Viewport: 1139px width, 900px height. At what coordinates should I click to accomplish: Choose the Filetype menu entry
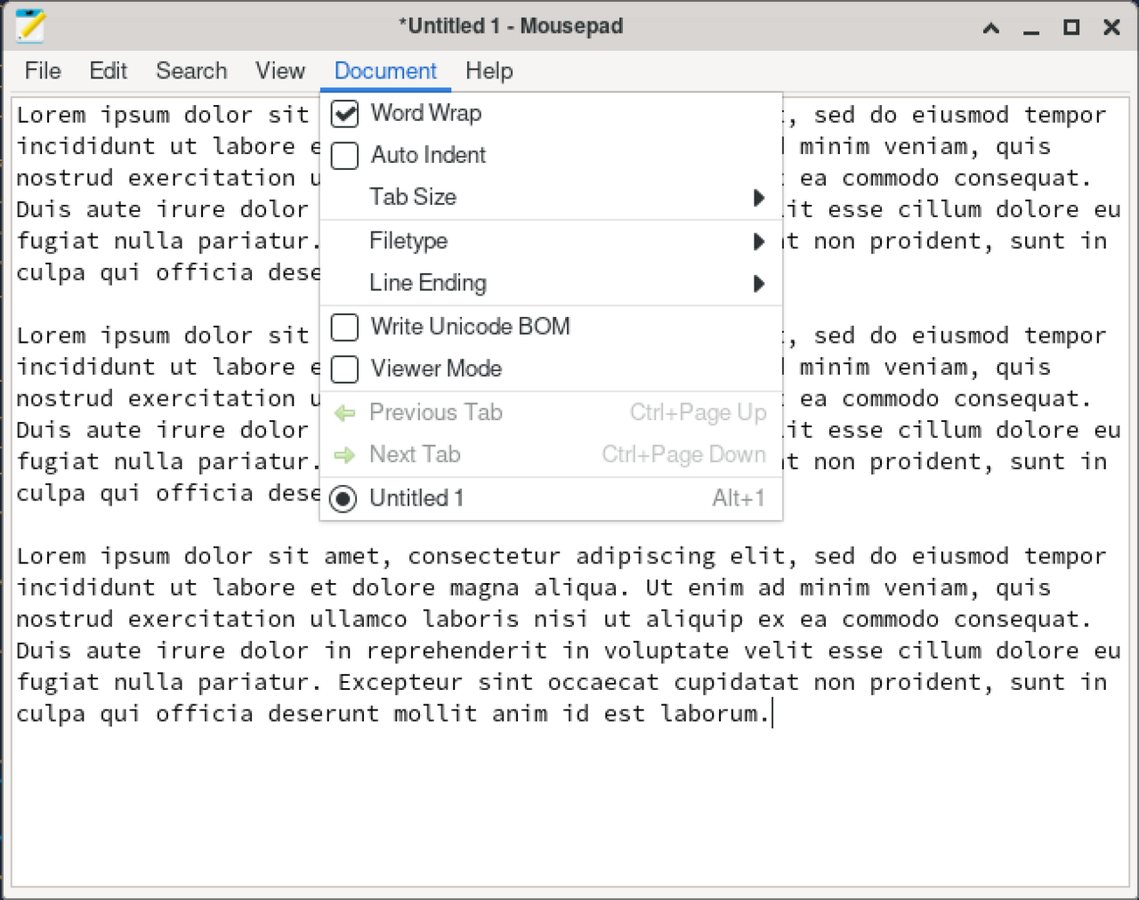click(551, 241)
